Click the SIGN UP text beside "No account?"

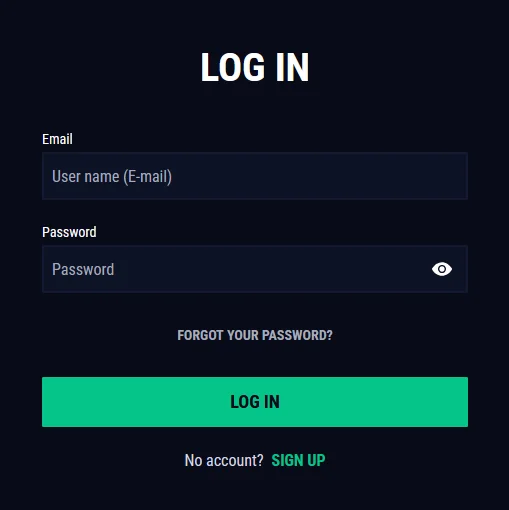(x=298, y=460)
